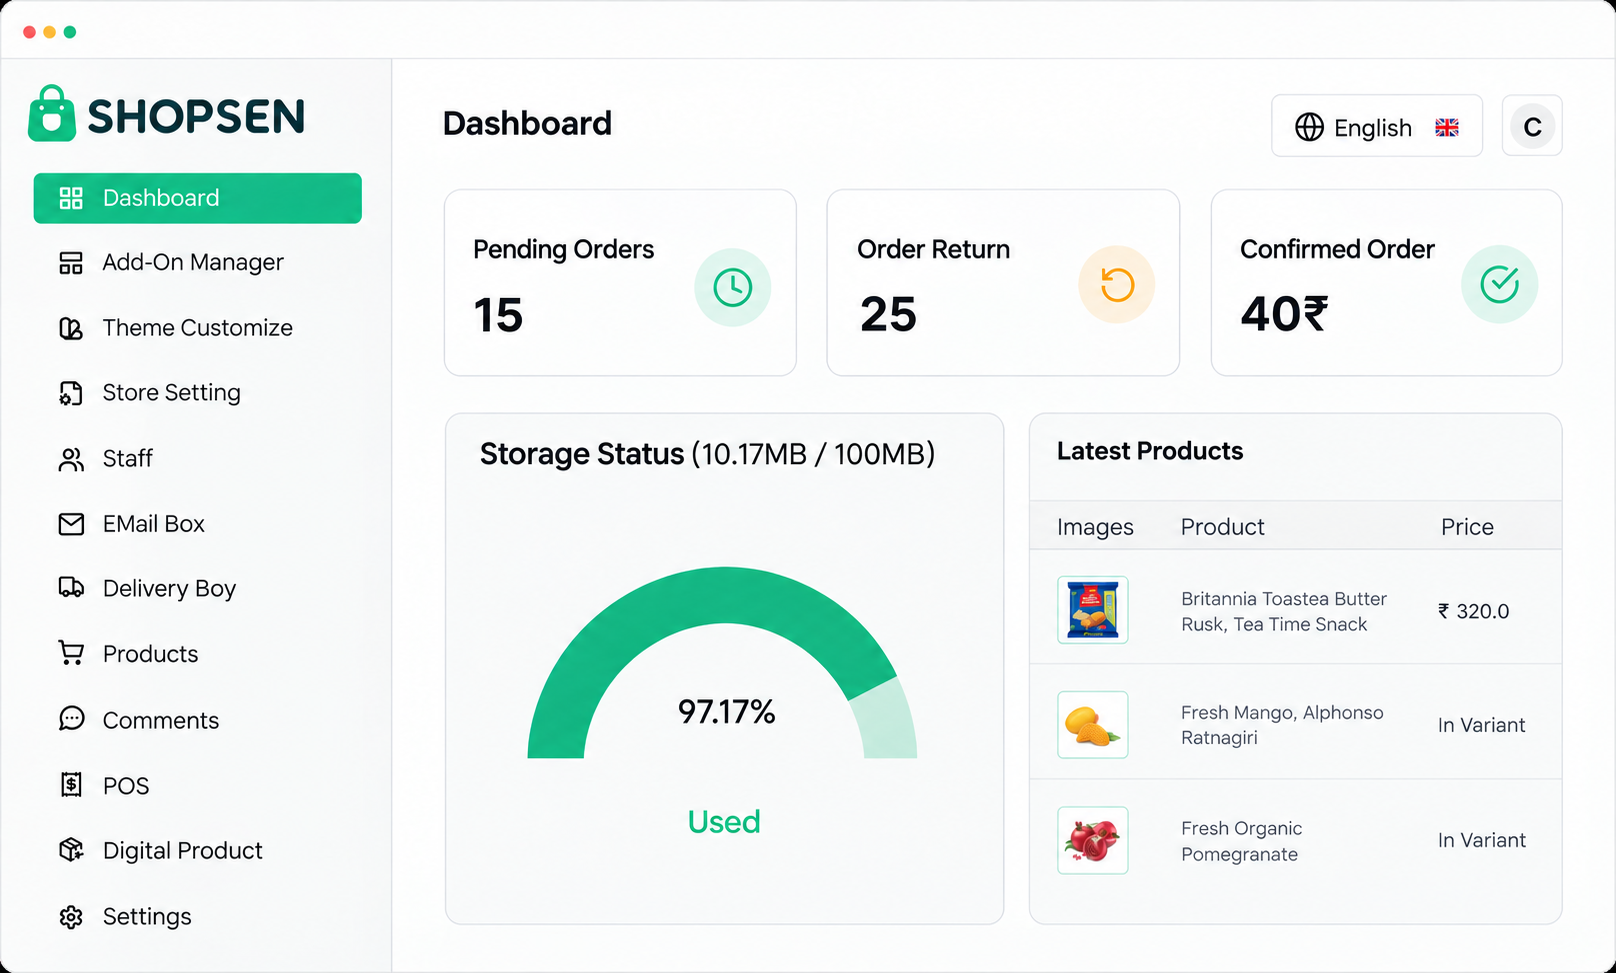
Task: Click the 97.17% storage percentage
Action: pyautogui.click(x=727, y=712)
